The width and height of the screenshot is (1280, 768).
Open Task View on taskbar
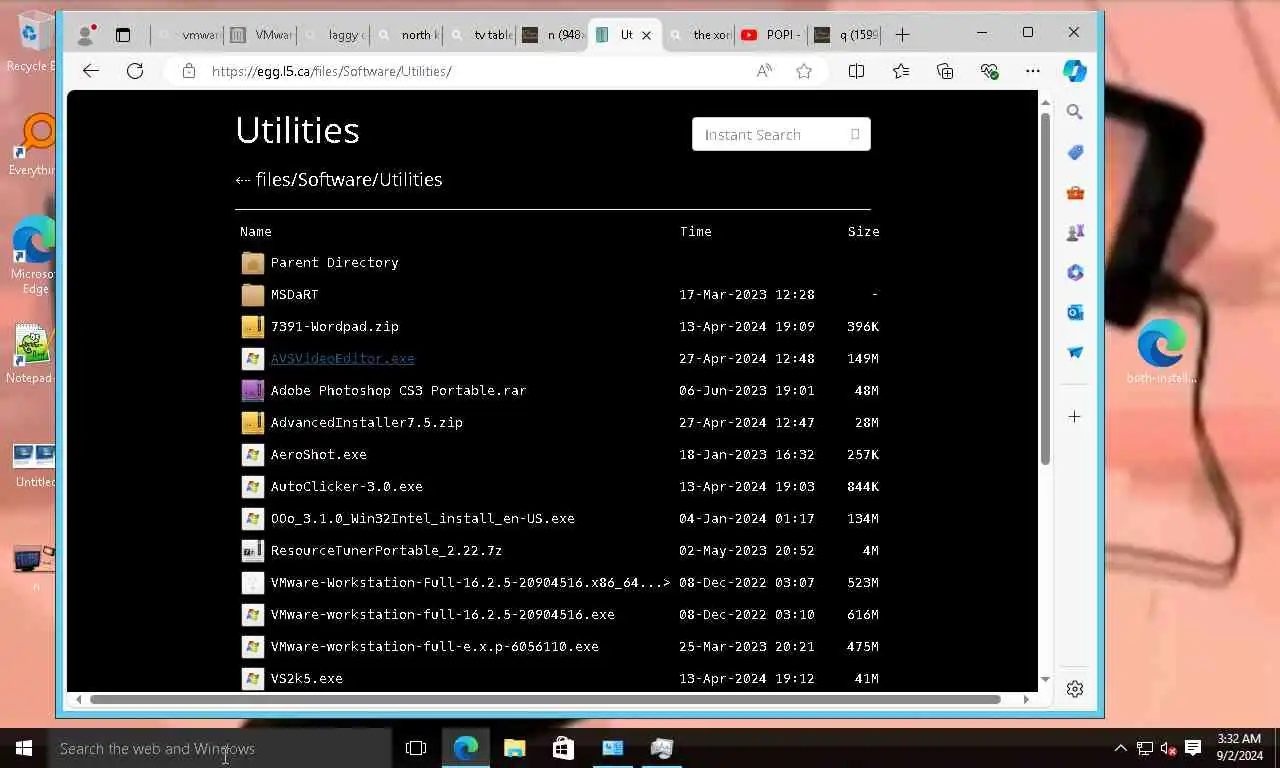(x=416, y=748)
